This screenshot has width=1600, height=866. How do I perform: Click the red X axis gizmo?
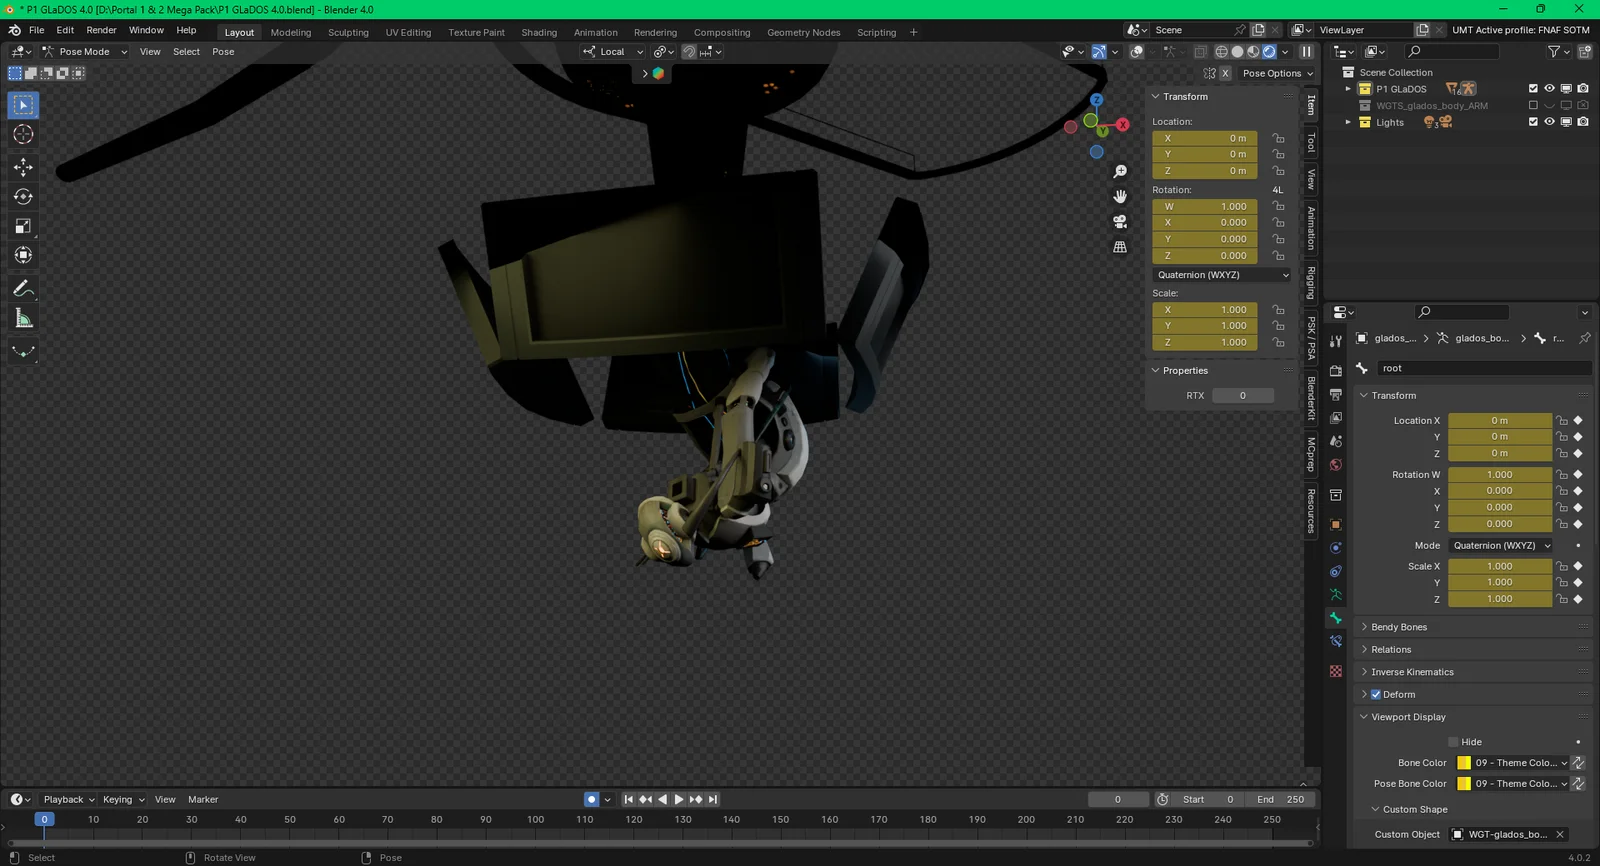point(1123,125)
